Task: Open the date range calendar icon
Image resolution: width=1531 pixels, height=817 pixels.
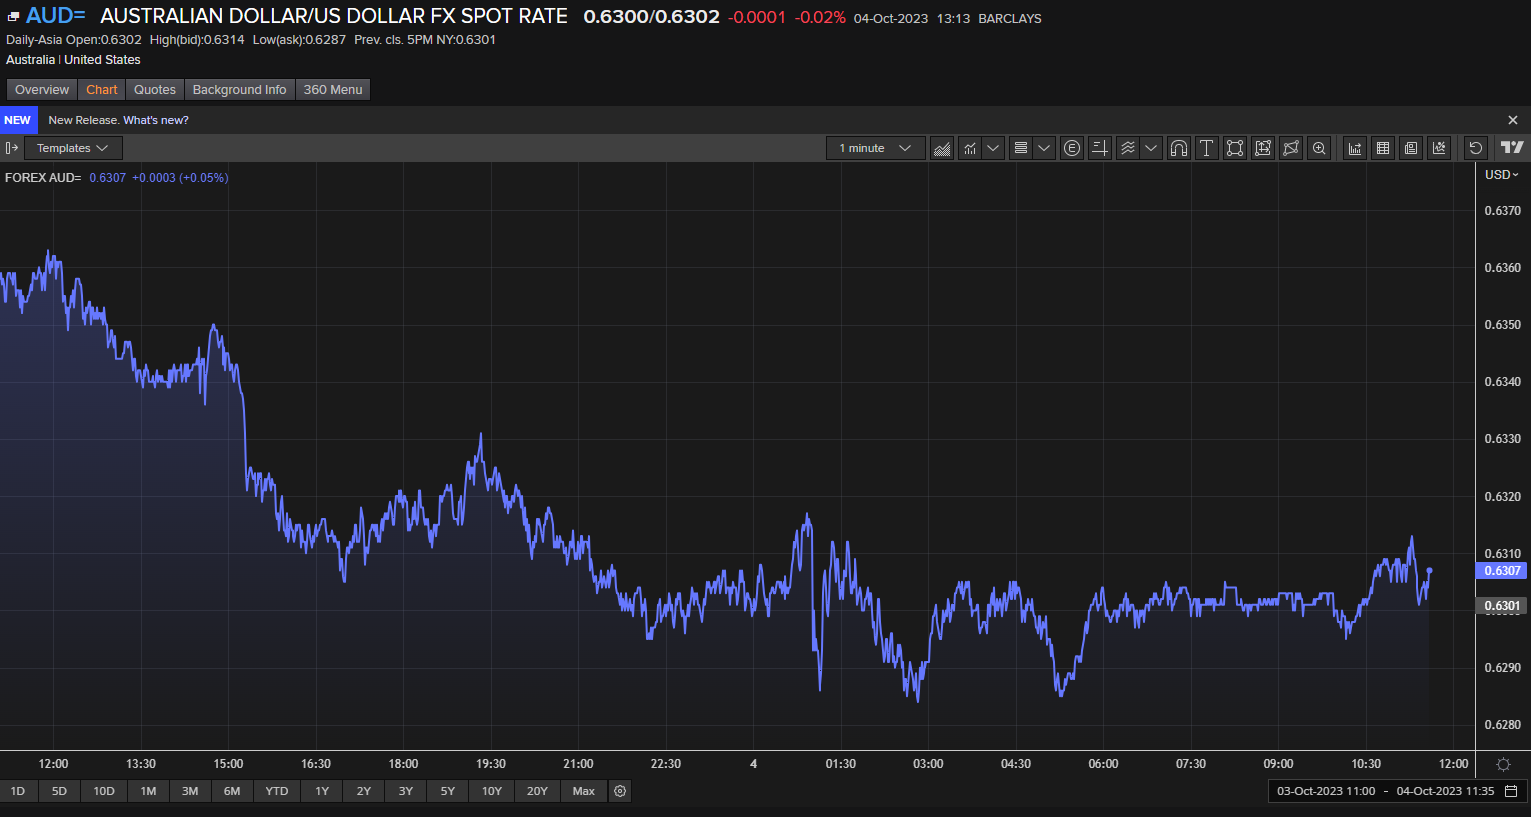Action: tap(1511, 791)
